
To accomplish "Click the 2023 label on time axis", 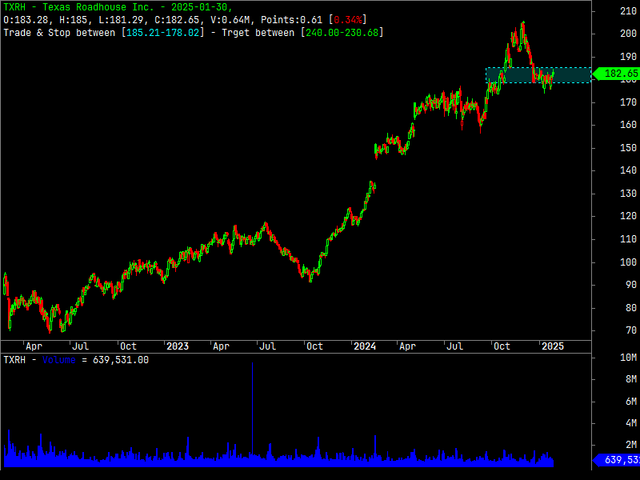I will [178, 347].
